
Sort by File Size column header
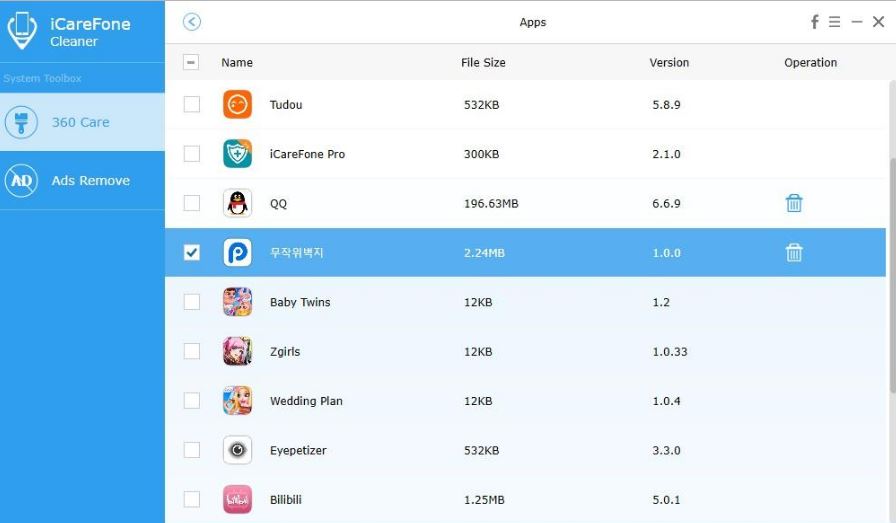[483, 62]
